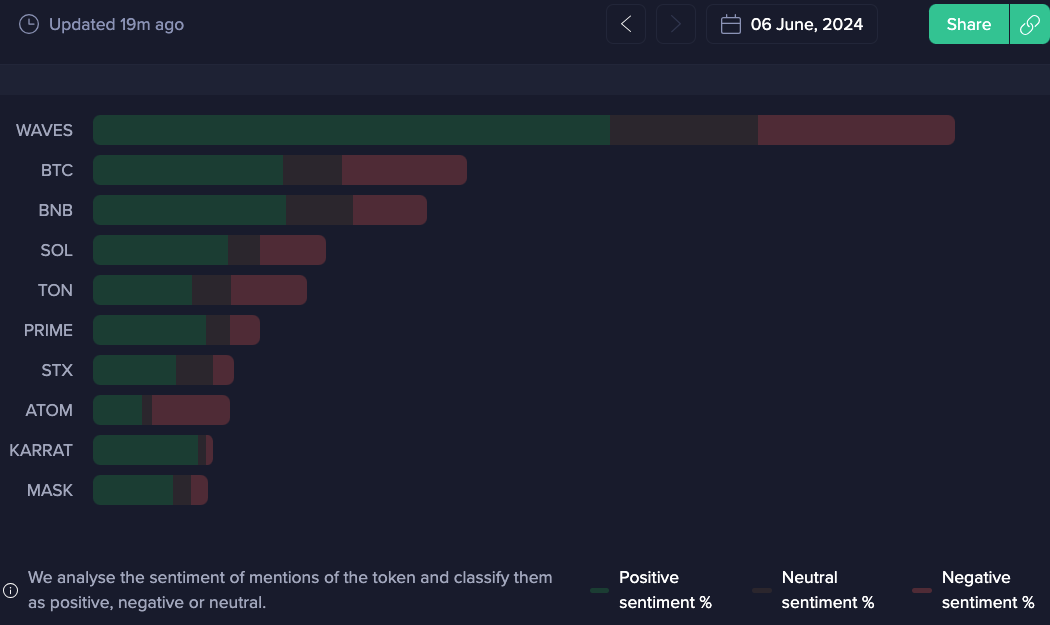Screen dimensions: 1050x625
Task: Click the SOL label
Action: (x=56, y=251)
